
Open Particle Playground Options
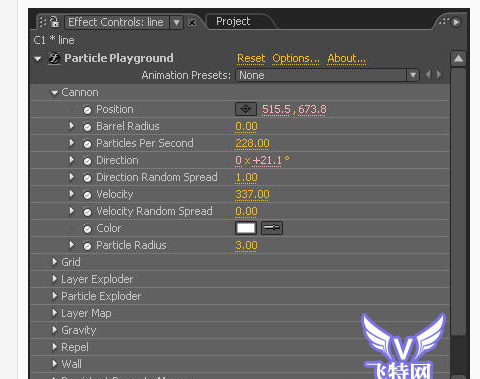click(296, 58)
